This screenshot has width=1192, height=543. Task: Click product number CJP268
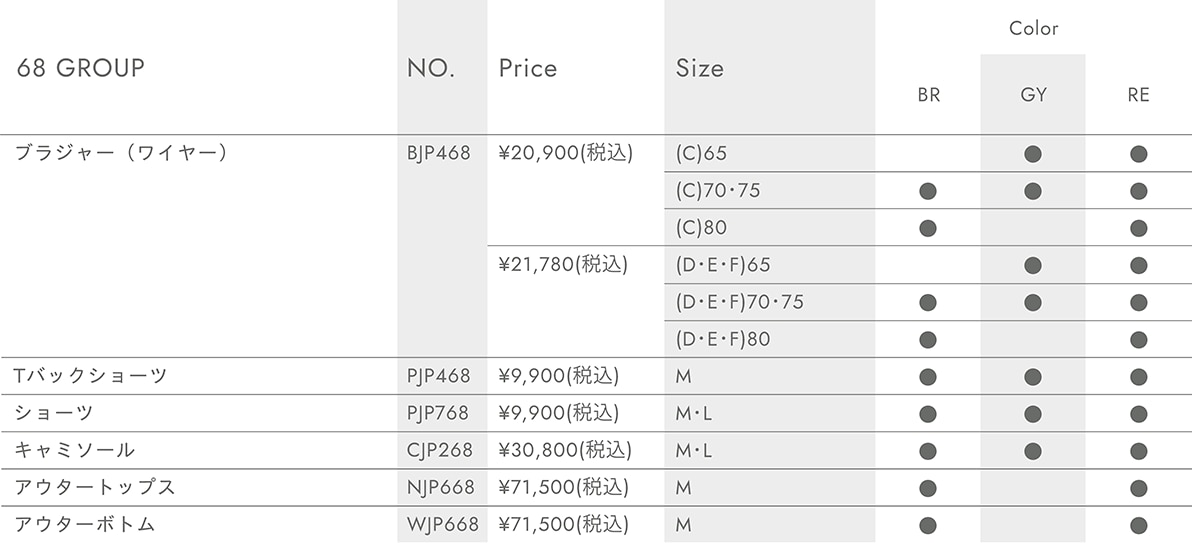439,450
